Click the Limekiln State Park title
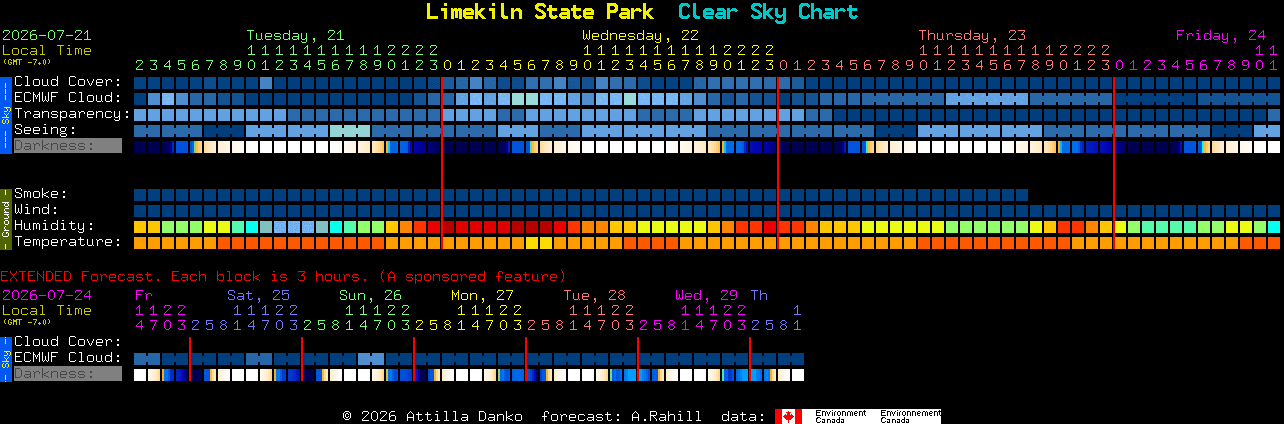The image size is (1284, 424). (539, 12)
